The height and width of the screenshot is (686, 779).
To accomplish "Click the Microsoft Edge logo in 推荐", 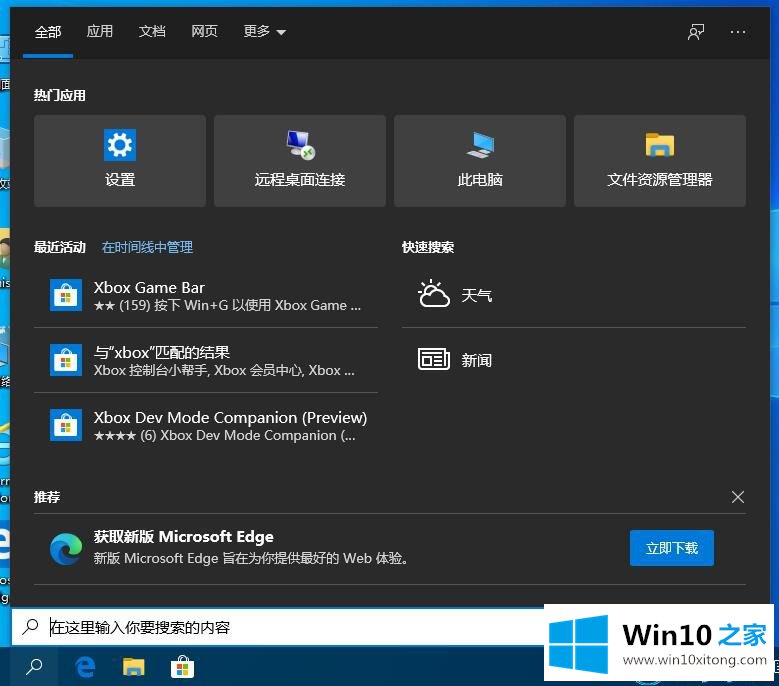I will (66, 548).
